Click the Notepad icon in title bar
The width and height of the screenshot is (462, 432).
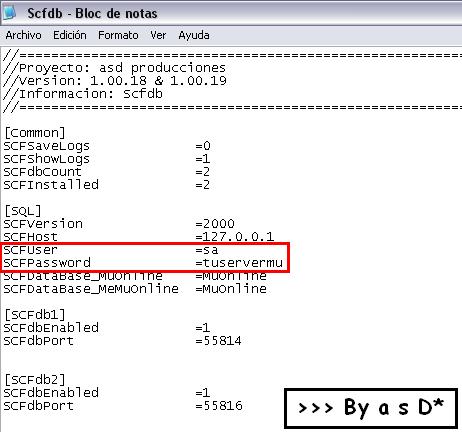9,13
